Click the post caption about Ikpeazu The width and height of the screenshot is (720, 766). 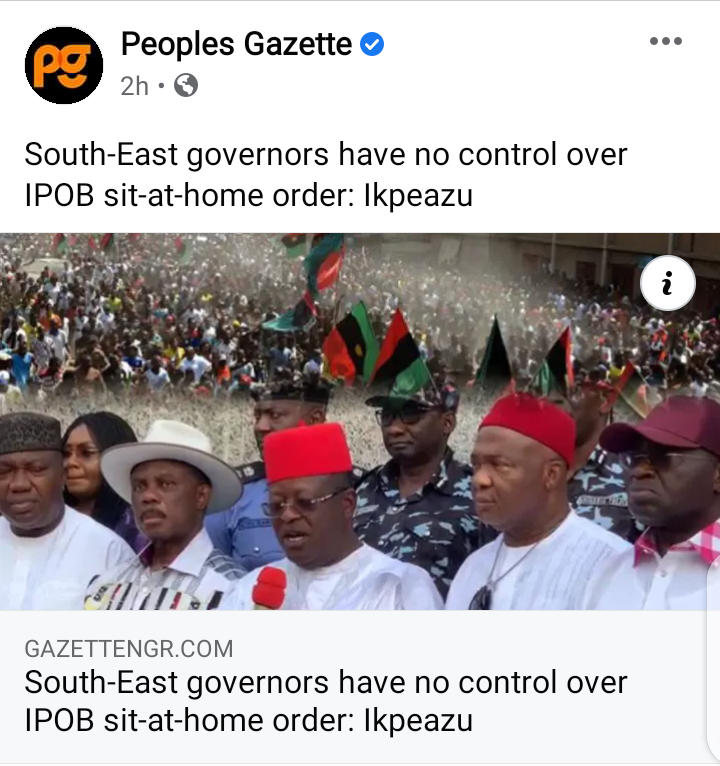325,175
